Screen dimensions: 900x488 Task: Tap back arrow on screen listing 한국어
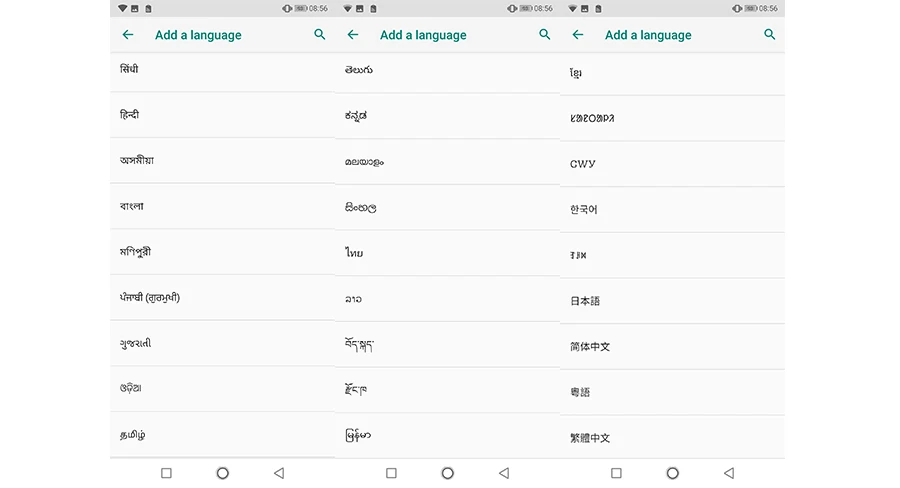[578, 35]
